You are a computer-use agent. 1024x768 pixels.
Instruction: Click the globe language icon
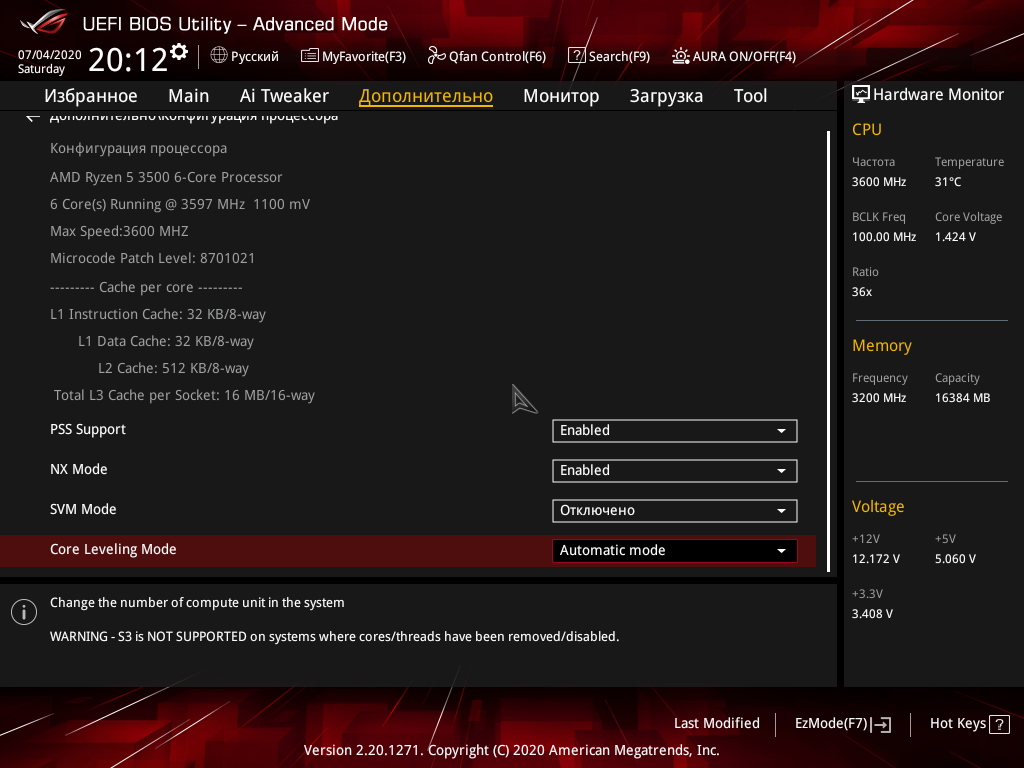[219, 56]
